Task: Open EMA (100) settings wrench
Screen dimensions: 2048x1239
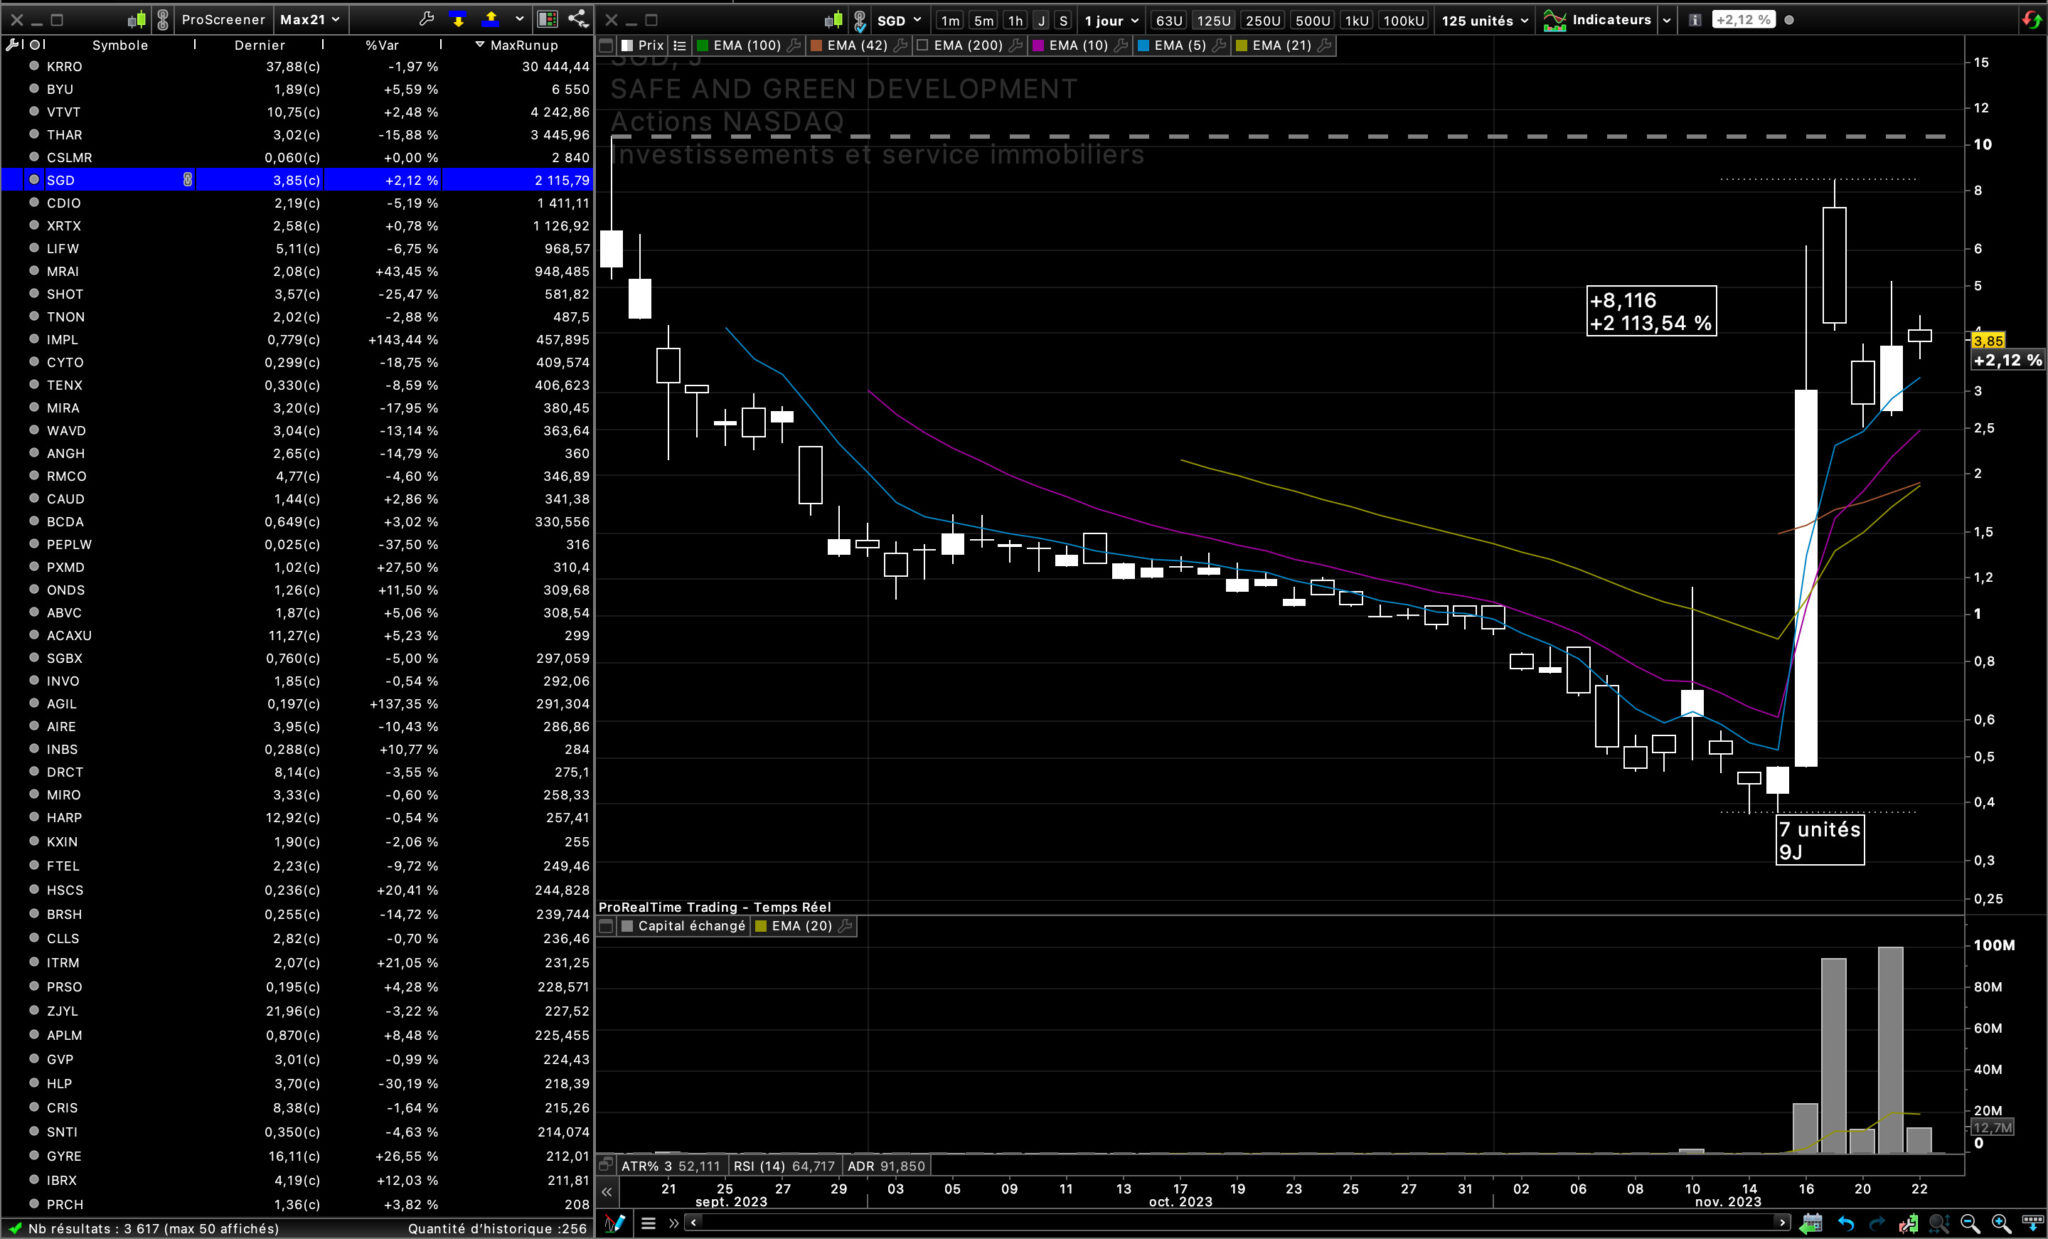Action: coord(794,45)
